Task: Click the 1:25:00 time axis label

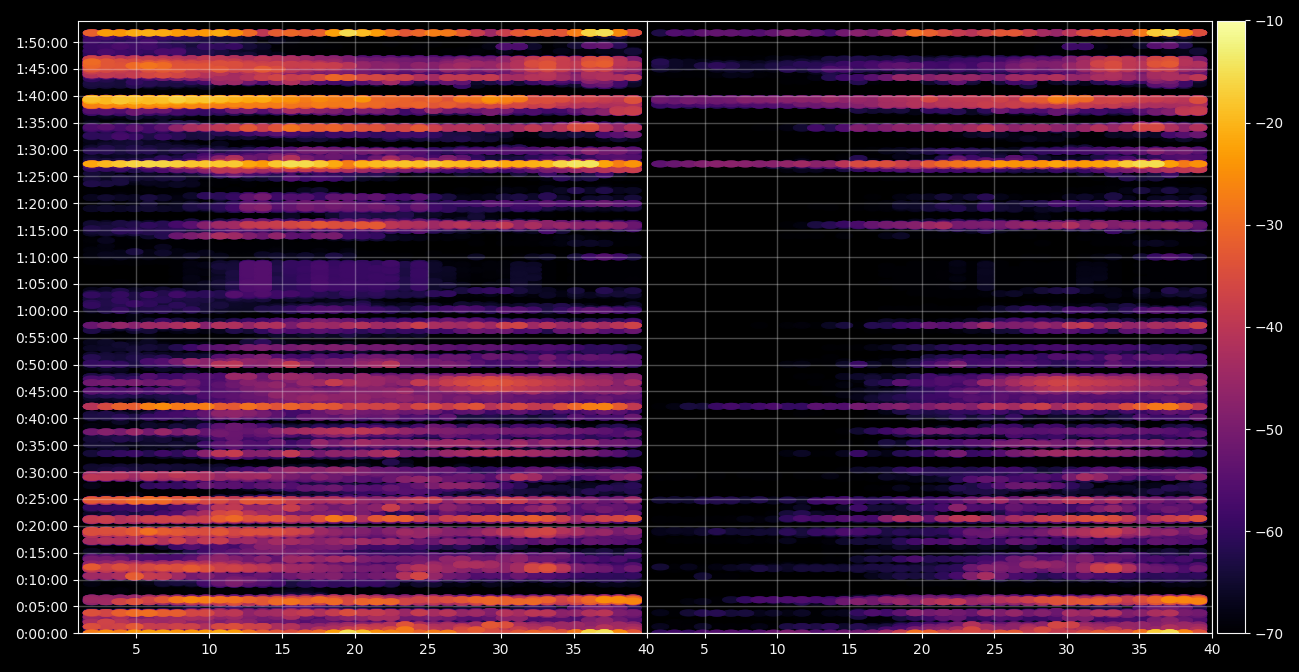Action: (x=41, y=177)
